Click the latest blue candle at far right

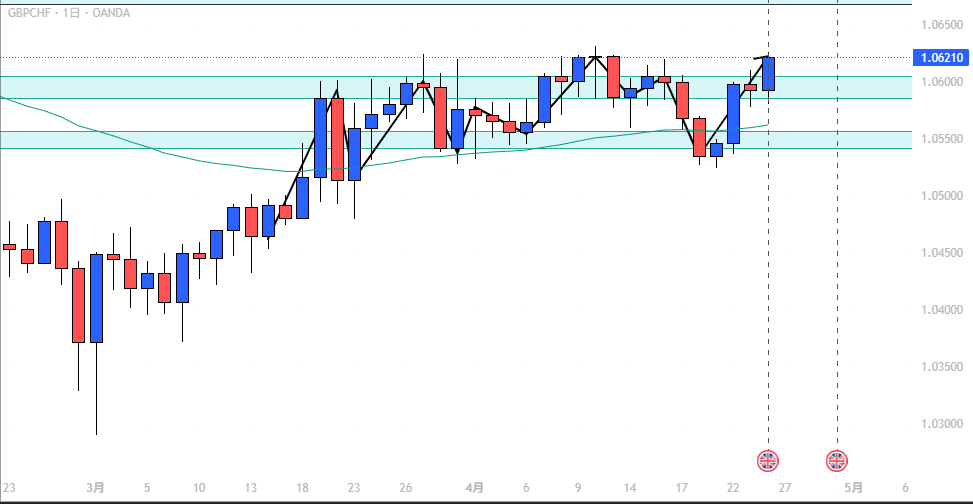click(769, 74)
